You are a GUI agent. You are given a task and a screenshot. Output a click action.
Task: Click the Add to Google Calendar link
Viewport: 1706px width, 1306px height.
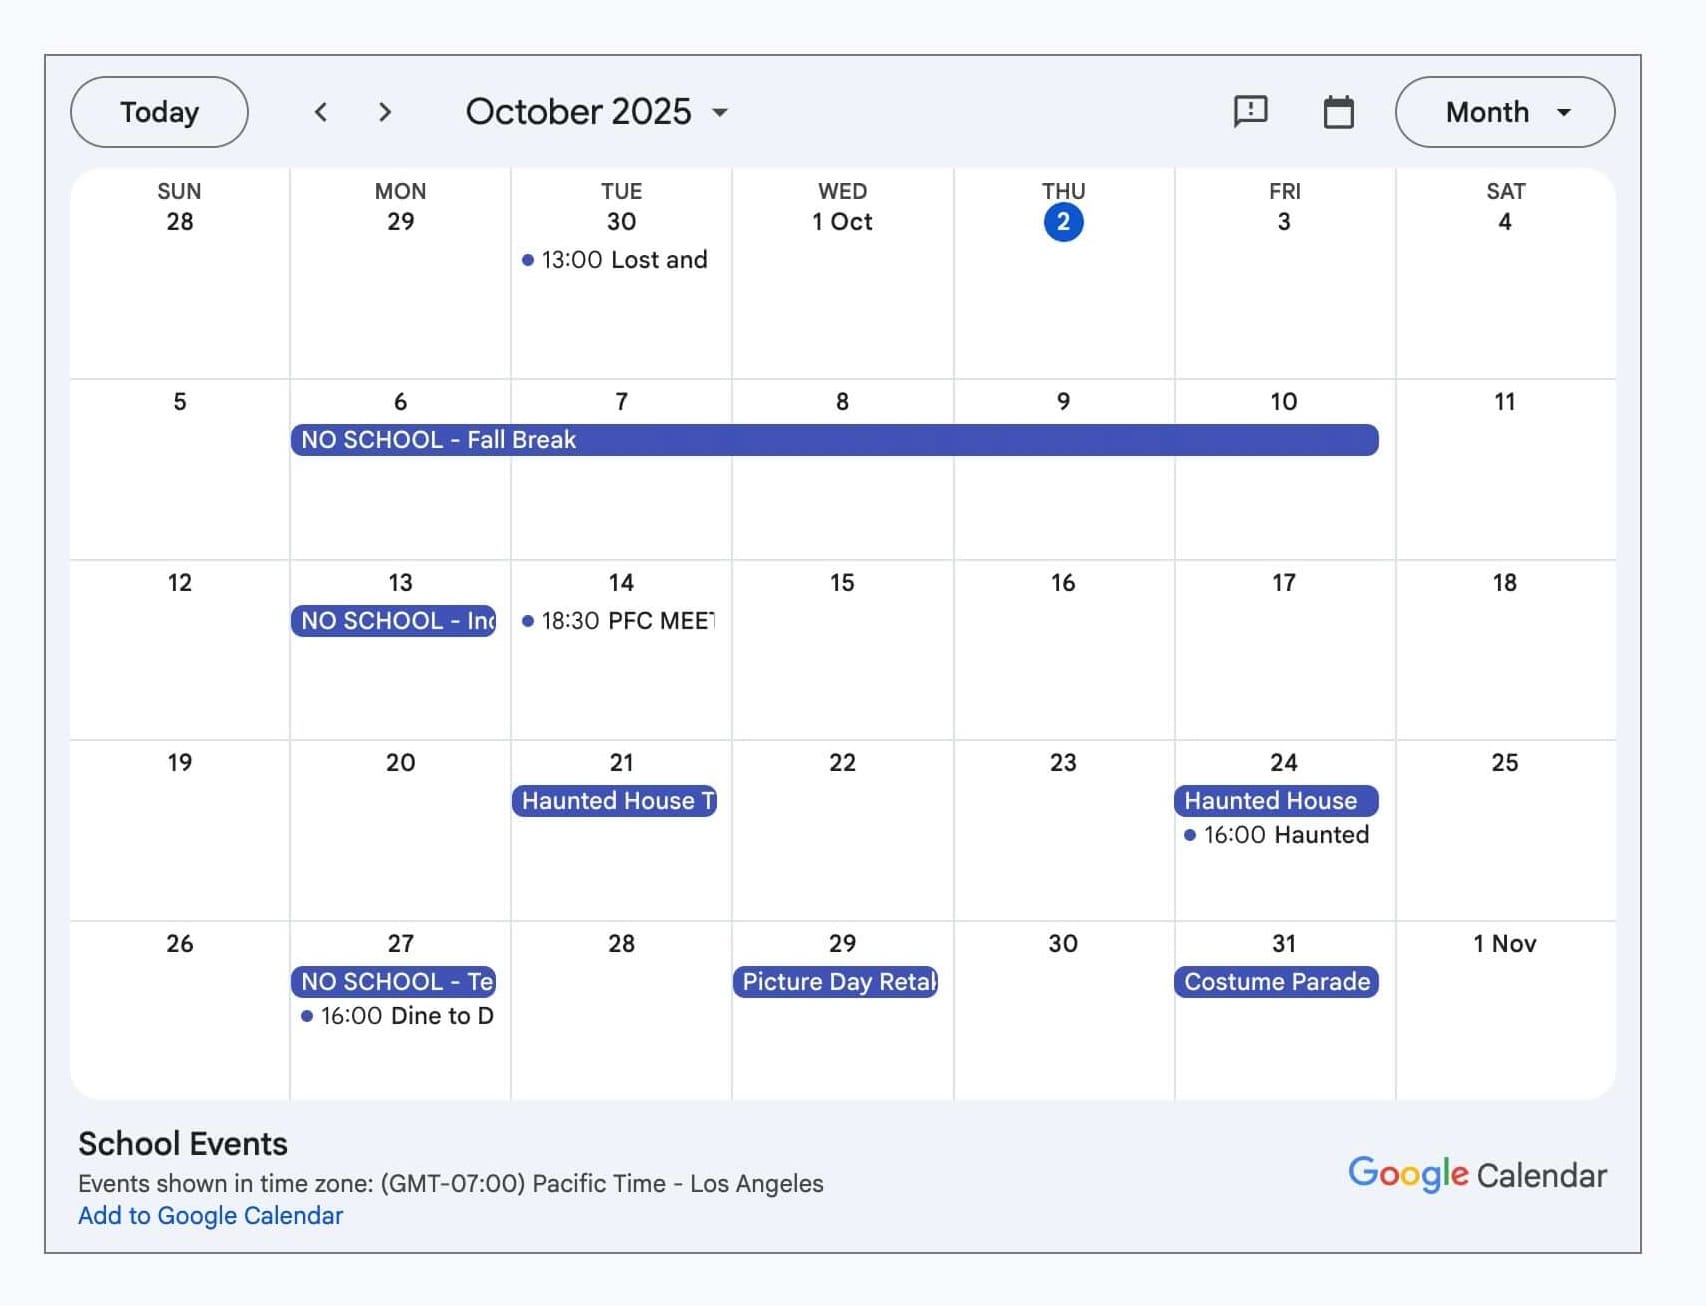point(210,1215)
